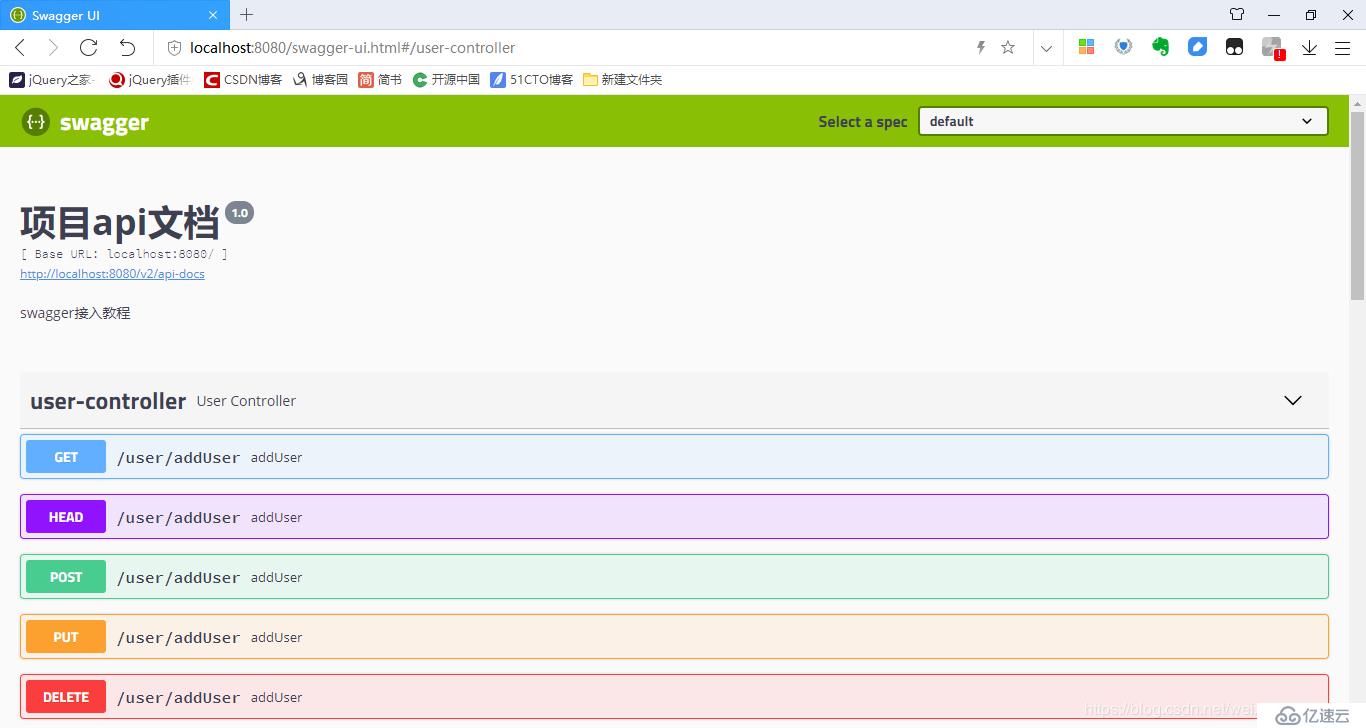Click the DELETE method badge

pyautogui.click(x=66, y=697)
